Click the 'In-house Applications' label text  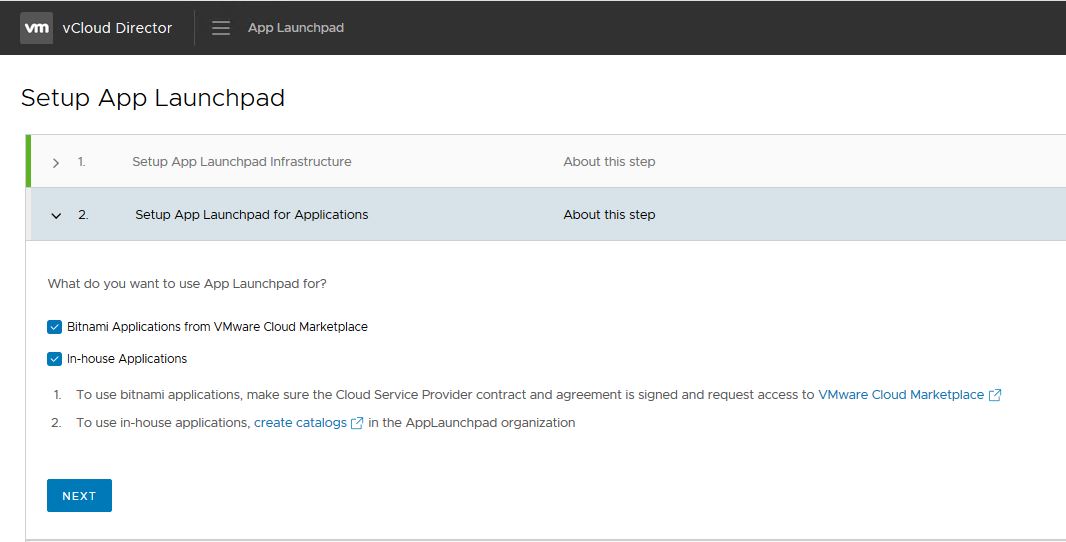coord(127,359)
